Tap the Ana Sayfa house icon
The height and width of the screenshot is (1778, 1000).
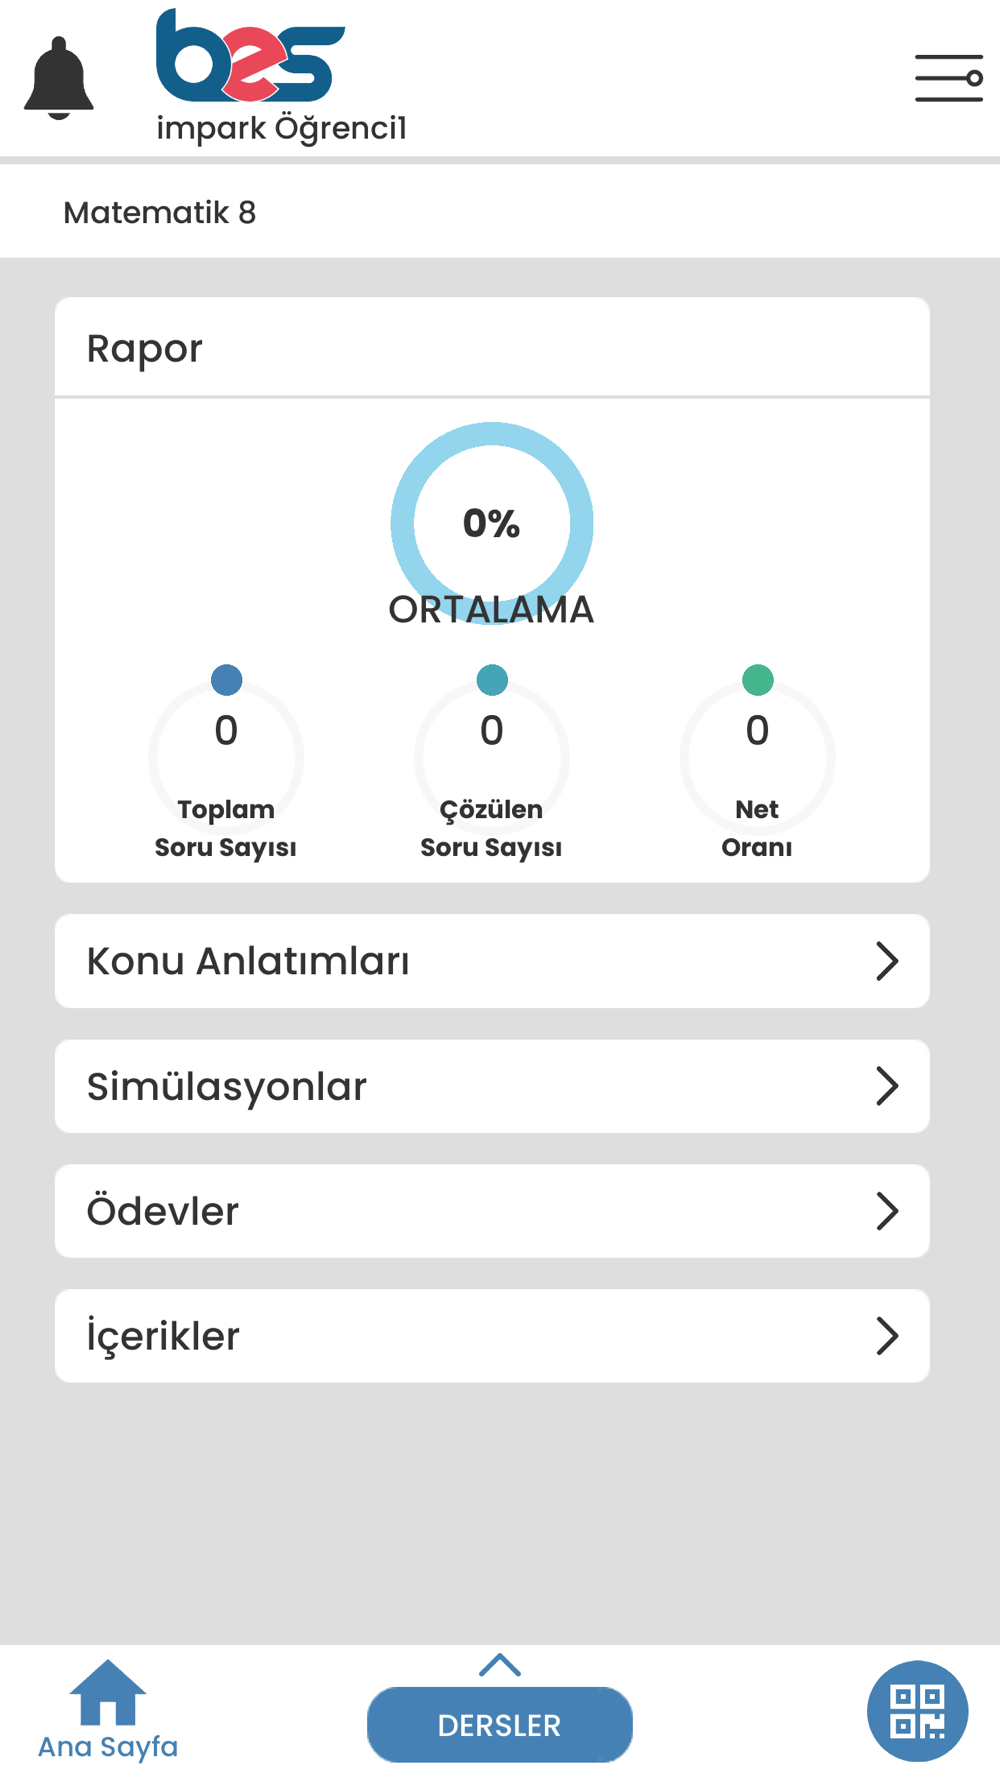coord(108,1692)
